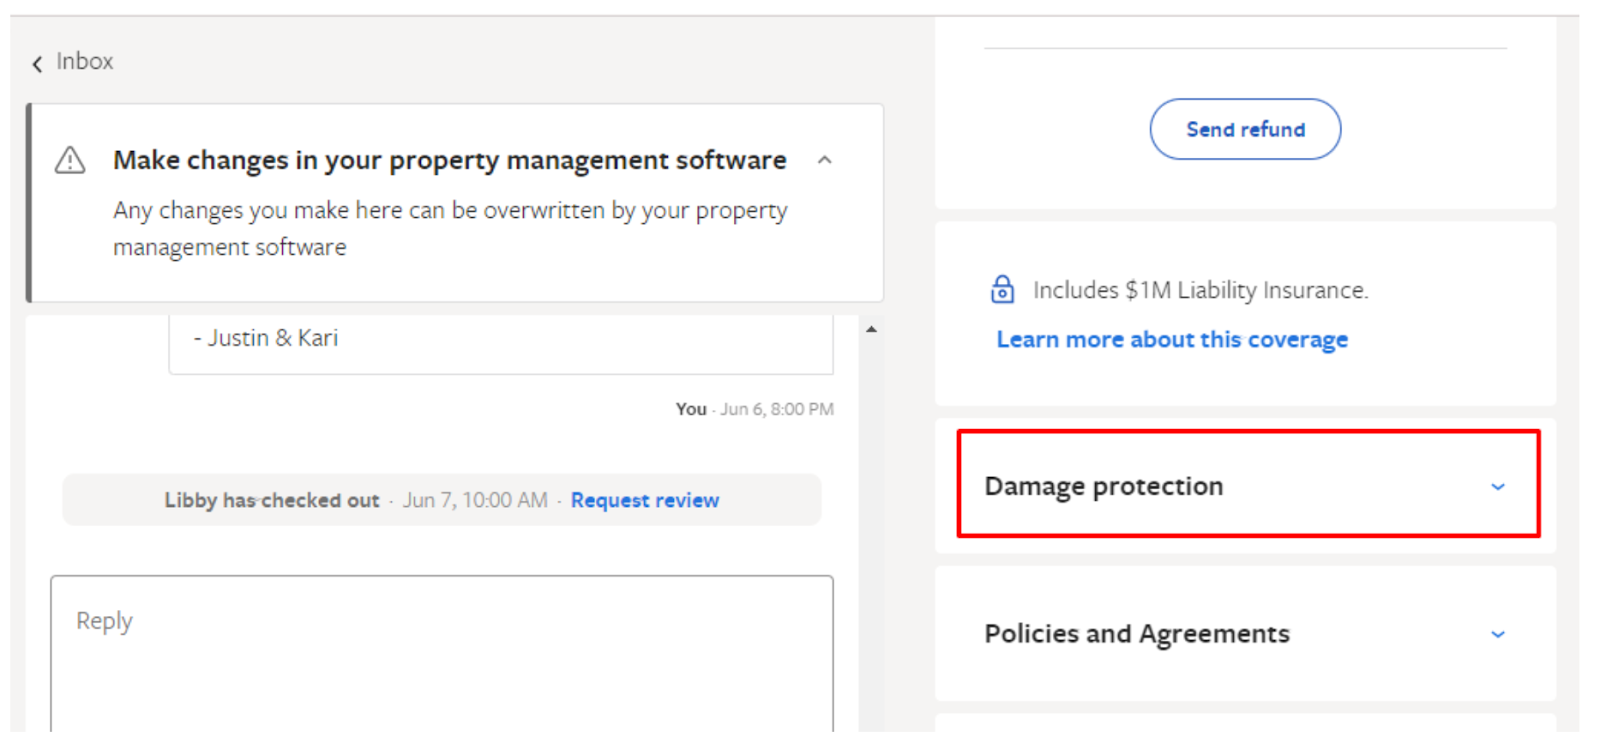Click the Damage protection heading
The width and height of the screenshot is (1600, 755).
click(x=1103, y=486)
